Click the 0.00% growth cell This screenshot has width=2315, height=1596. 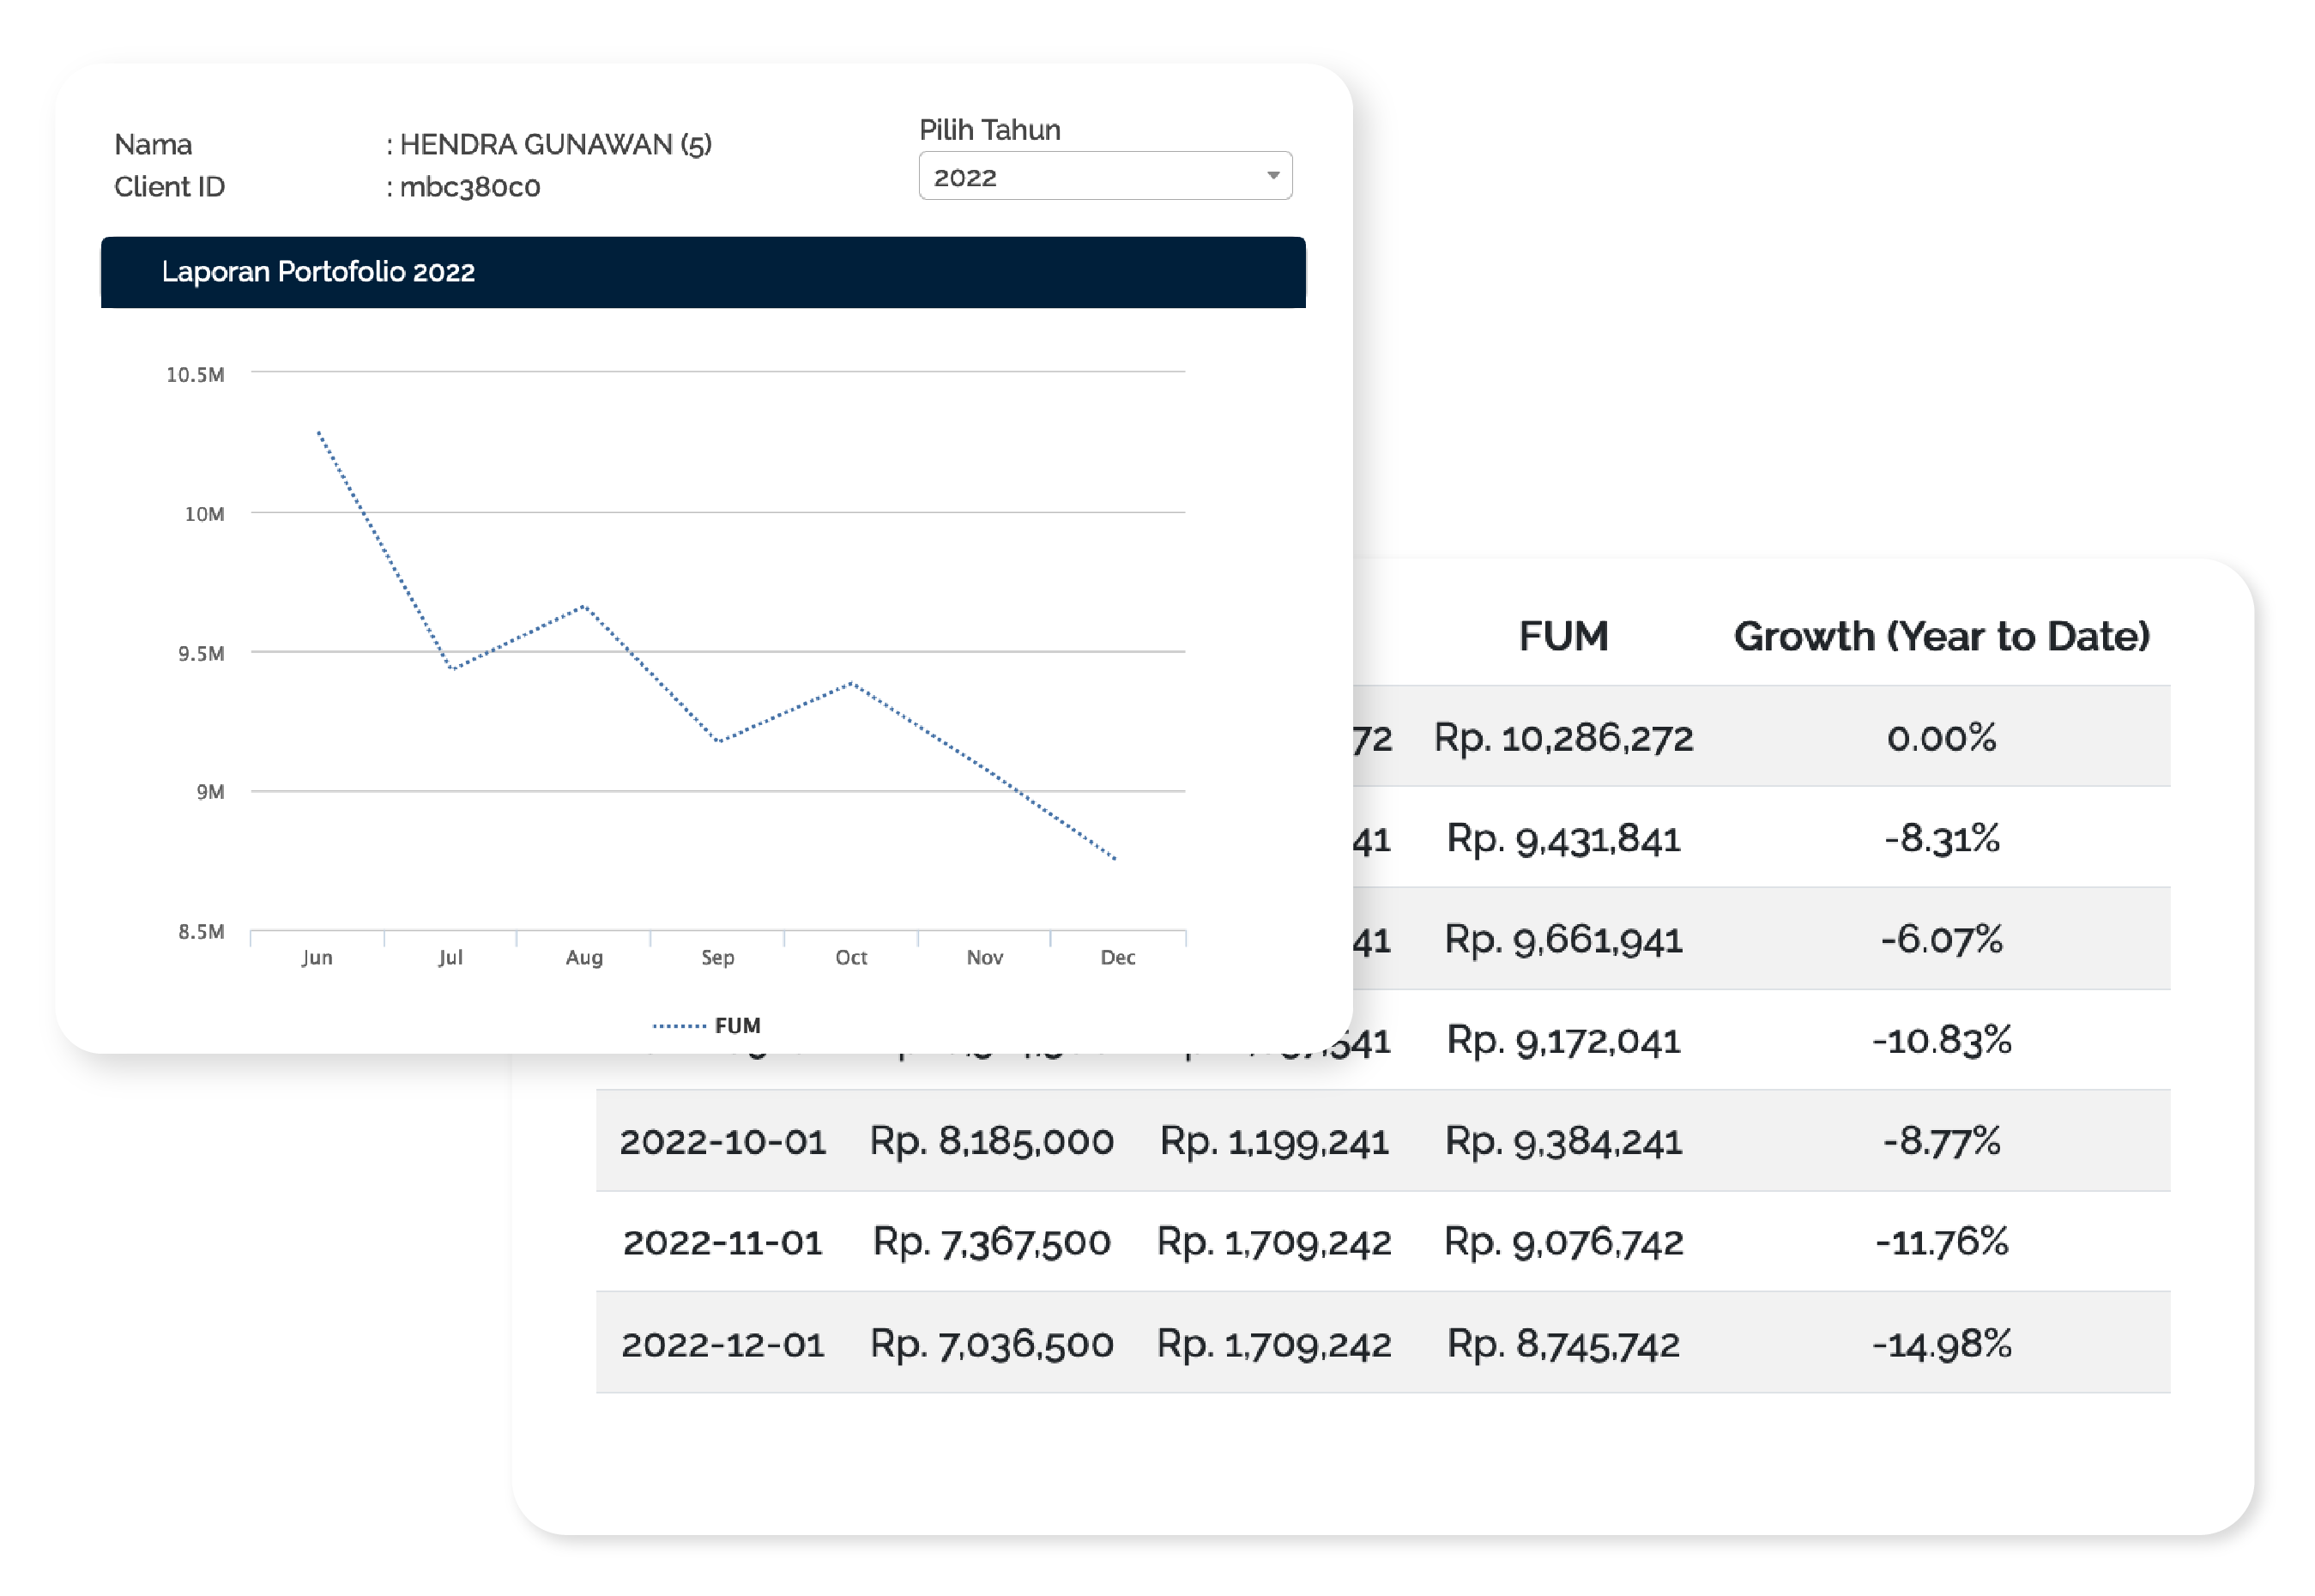(x=1940, y=738)
